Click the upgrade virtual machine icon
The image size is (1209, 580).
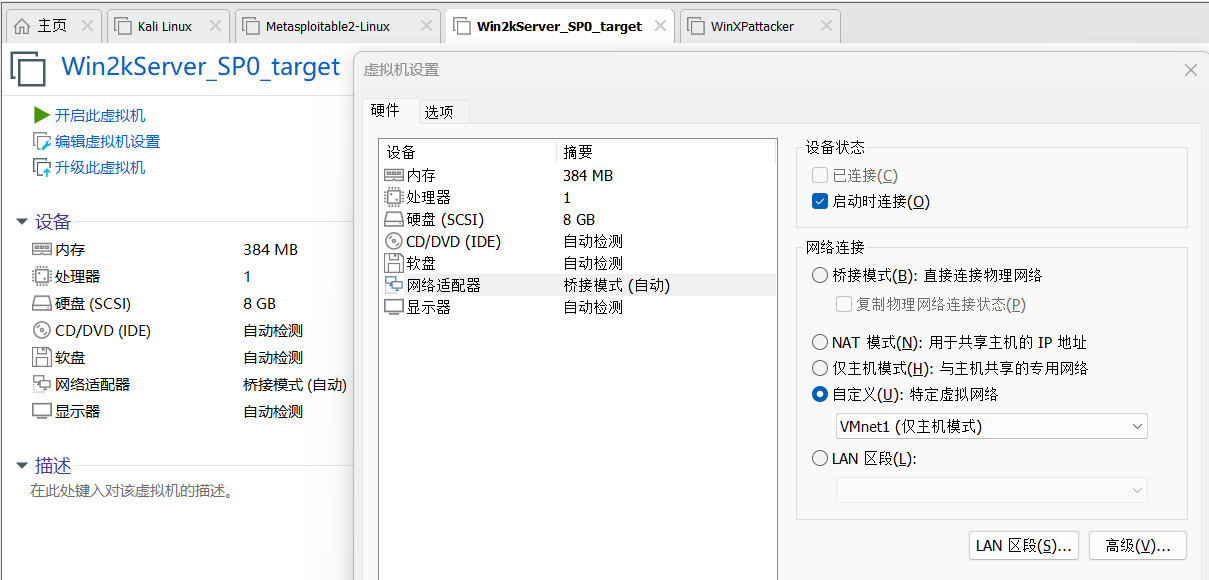41,167
